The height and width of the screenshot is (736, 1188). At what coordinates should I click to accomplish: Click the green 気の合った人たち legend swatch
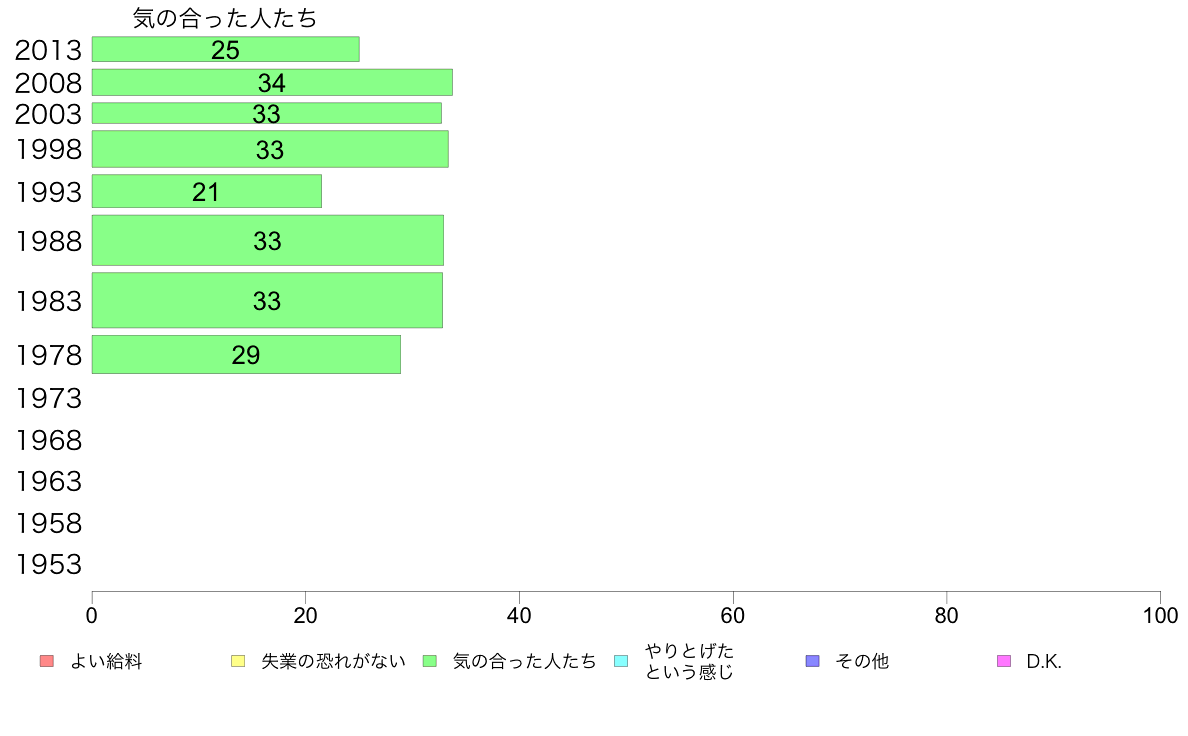[x=430, y=661]
